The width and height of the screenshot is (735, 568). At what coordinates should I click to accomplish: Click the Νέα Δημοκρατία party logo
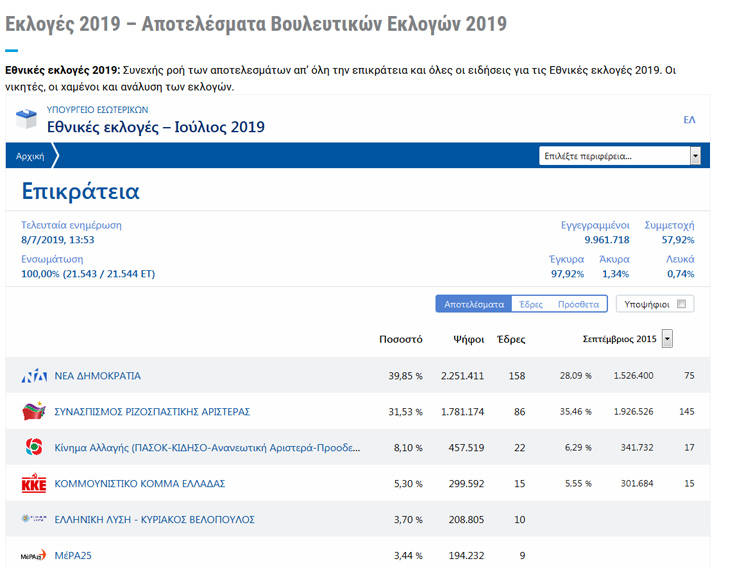[x=34, y=376]
